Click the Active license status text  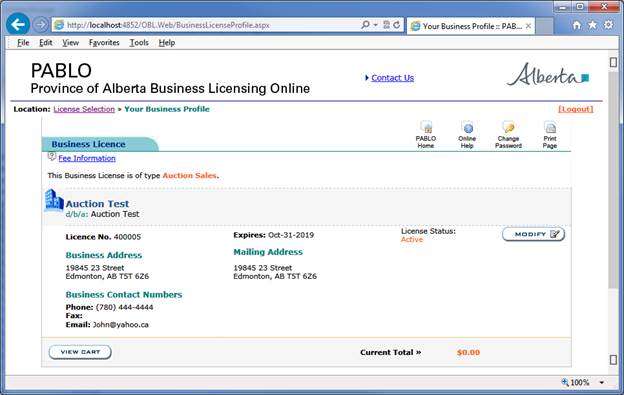(x=412, y=239)
